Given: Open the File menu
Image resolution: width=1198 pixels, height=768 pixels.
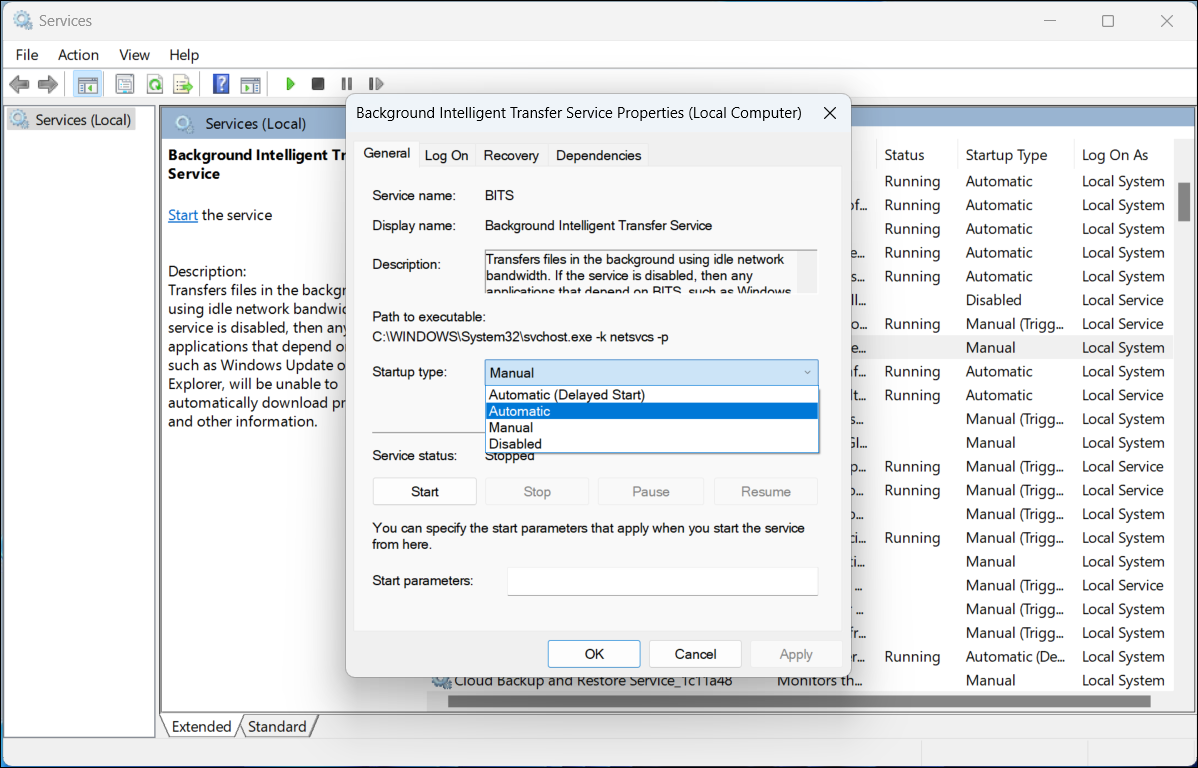Looking at the screenshot, I should [x=27, y=55].
